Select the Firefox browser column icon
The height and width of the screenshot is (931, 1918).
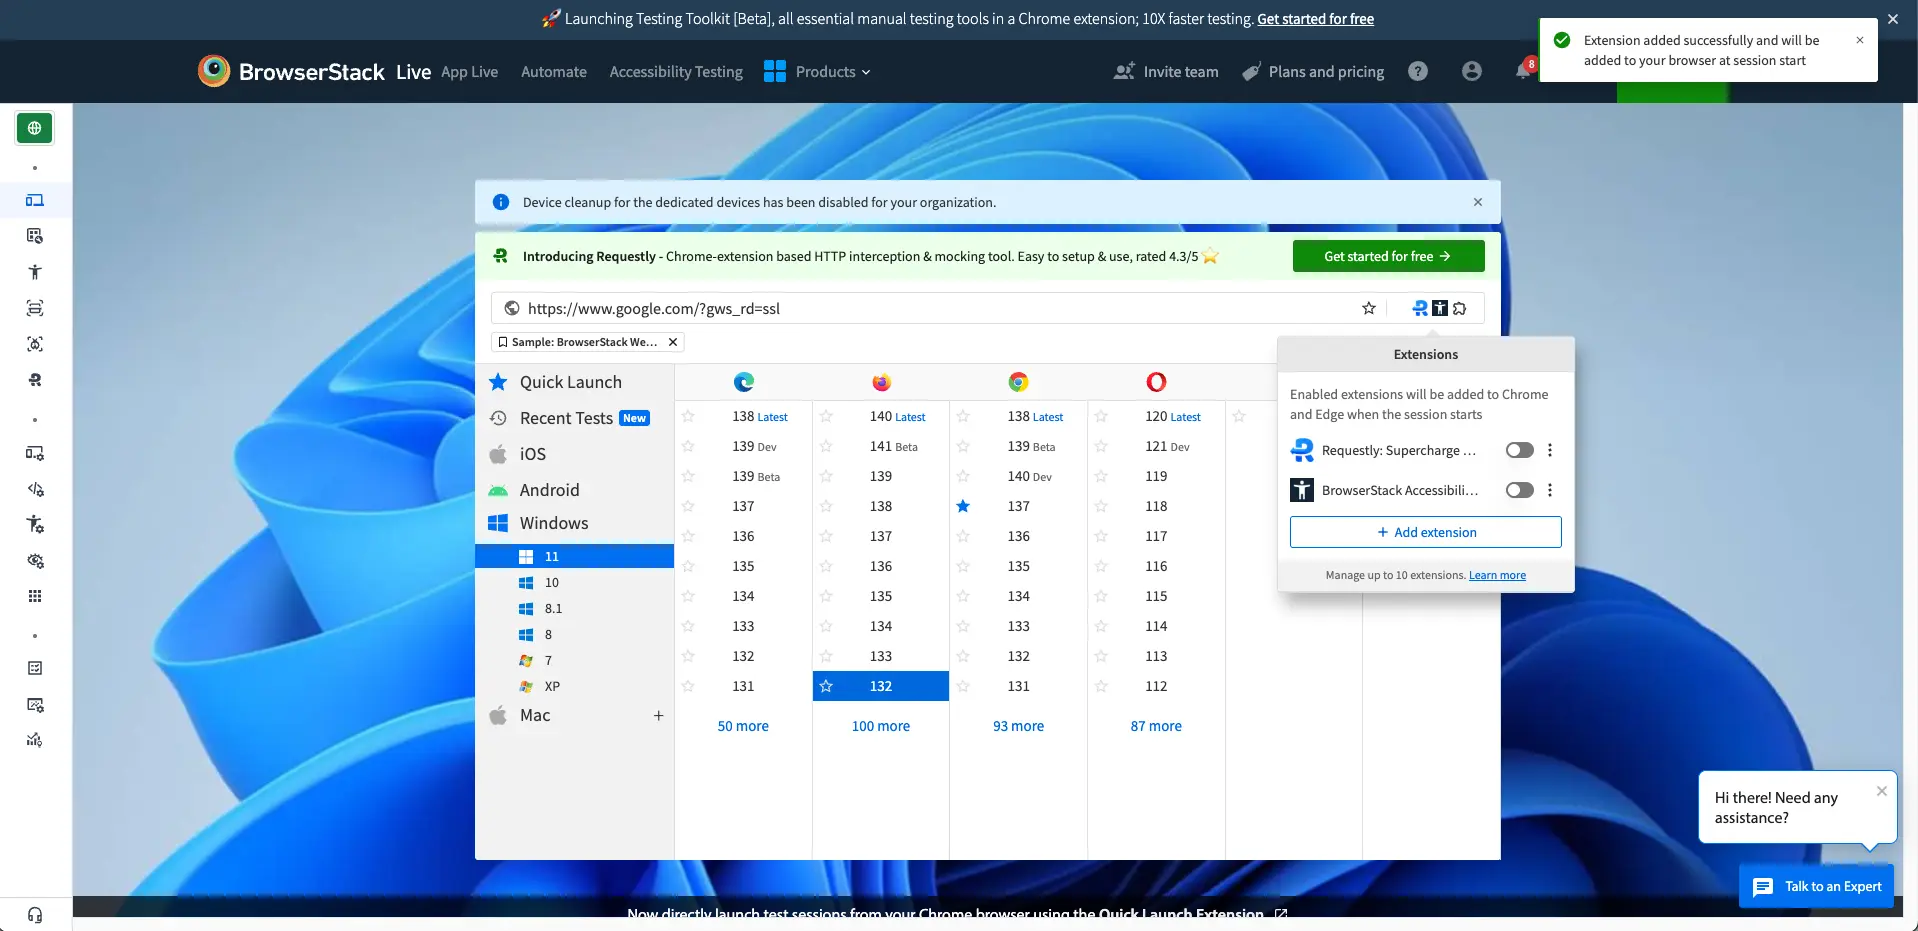pos(881,382)
